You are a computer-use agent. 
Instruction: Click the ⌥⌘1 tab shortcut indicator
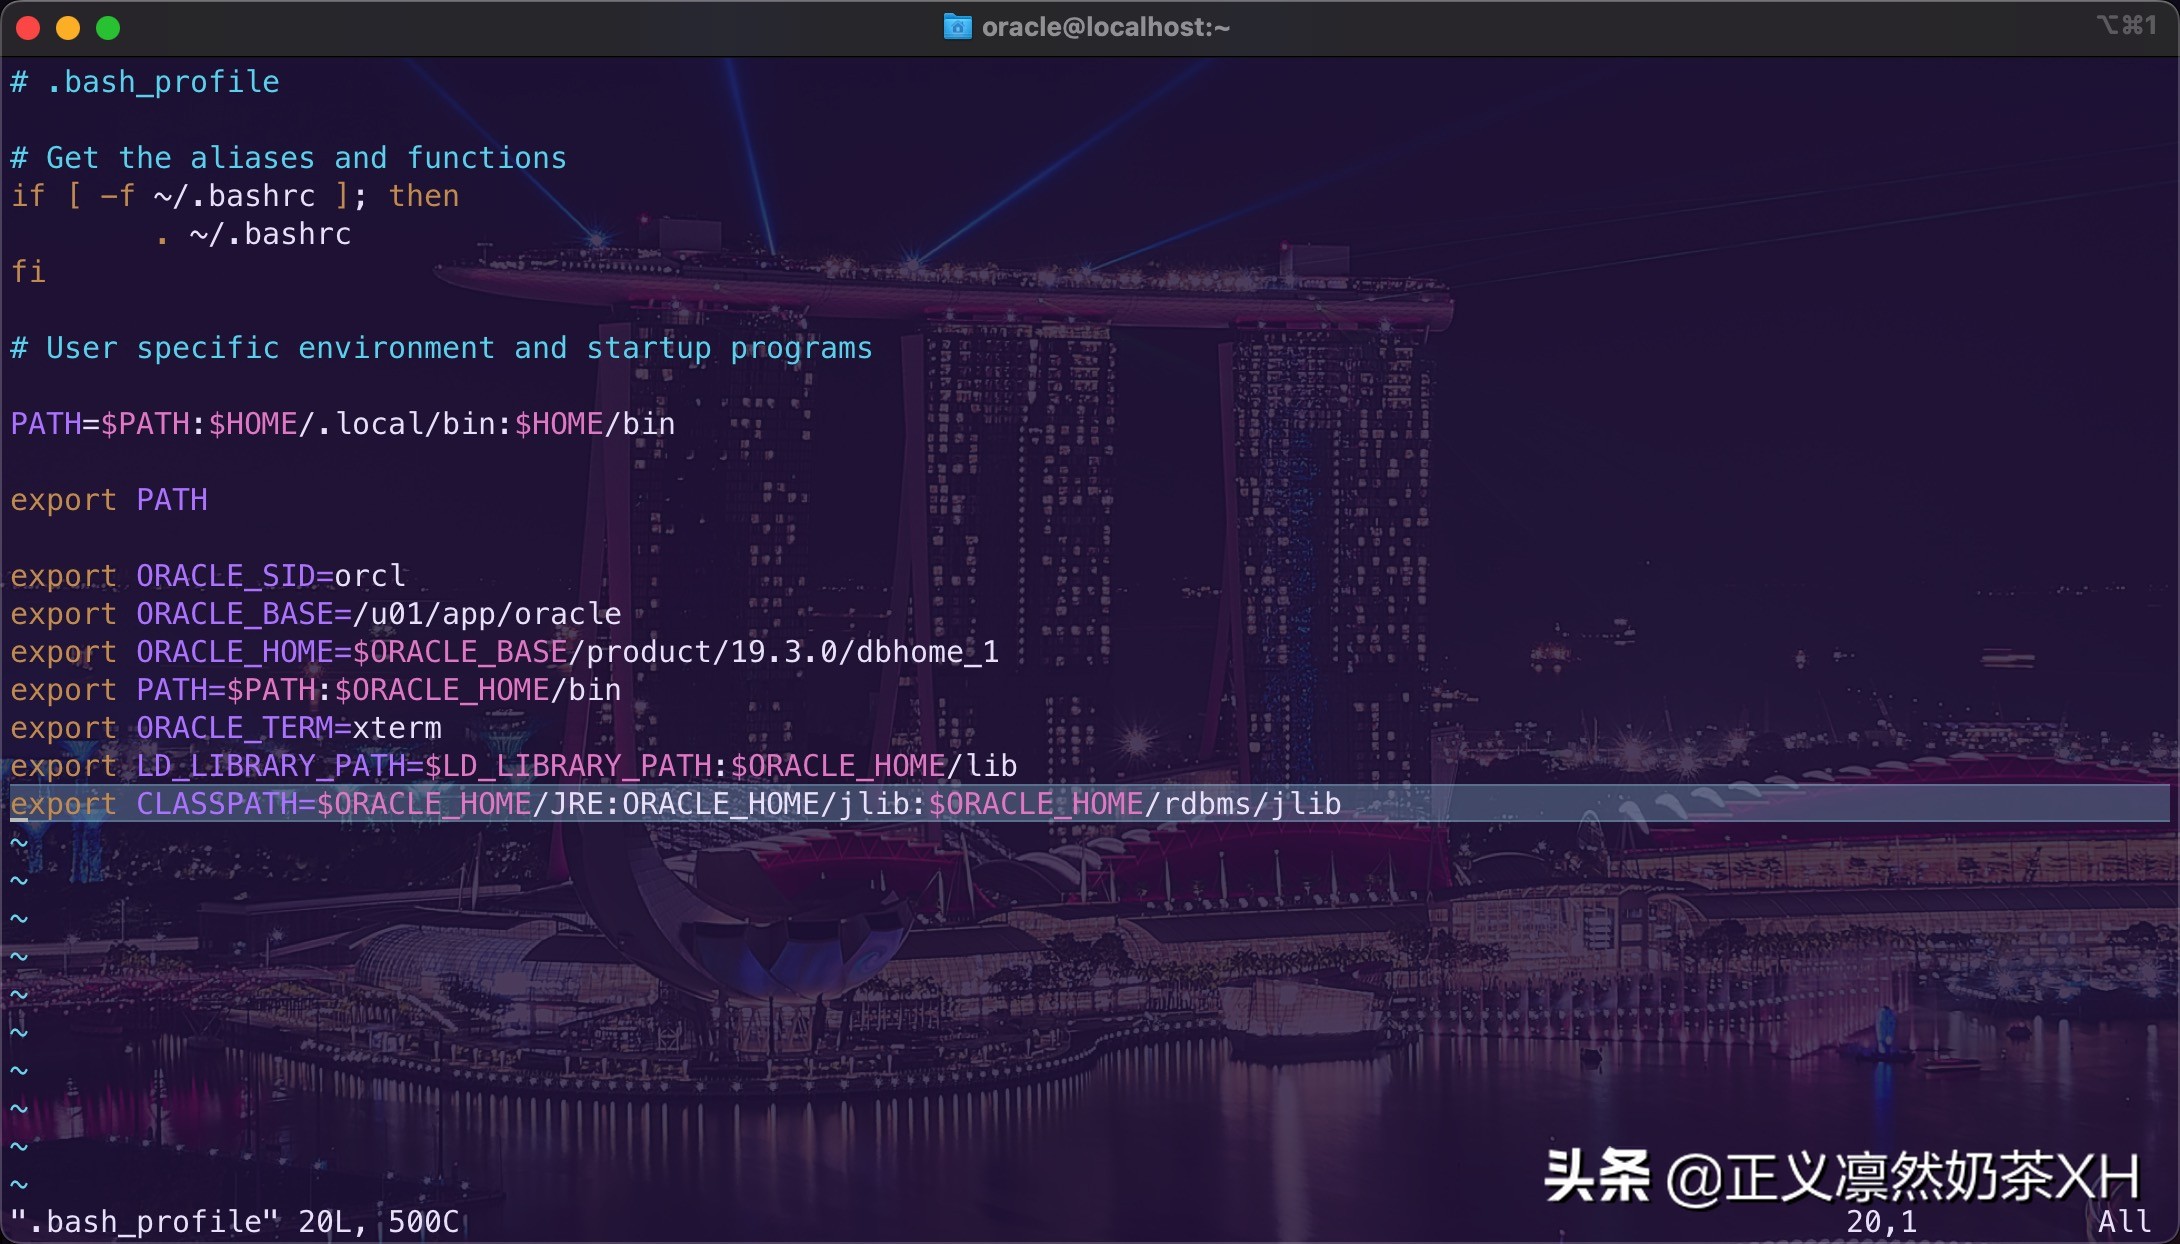(2124, 27)
